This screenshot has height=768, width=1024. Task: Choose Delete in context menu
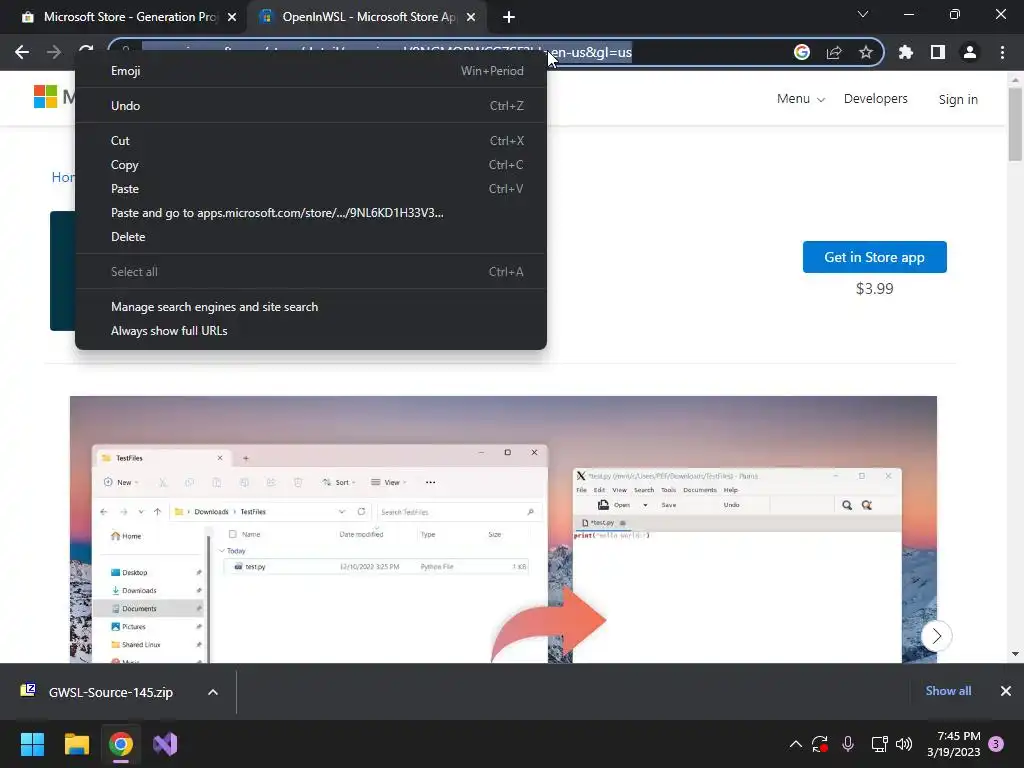pyautogui.click(x=311, y=237)
